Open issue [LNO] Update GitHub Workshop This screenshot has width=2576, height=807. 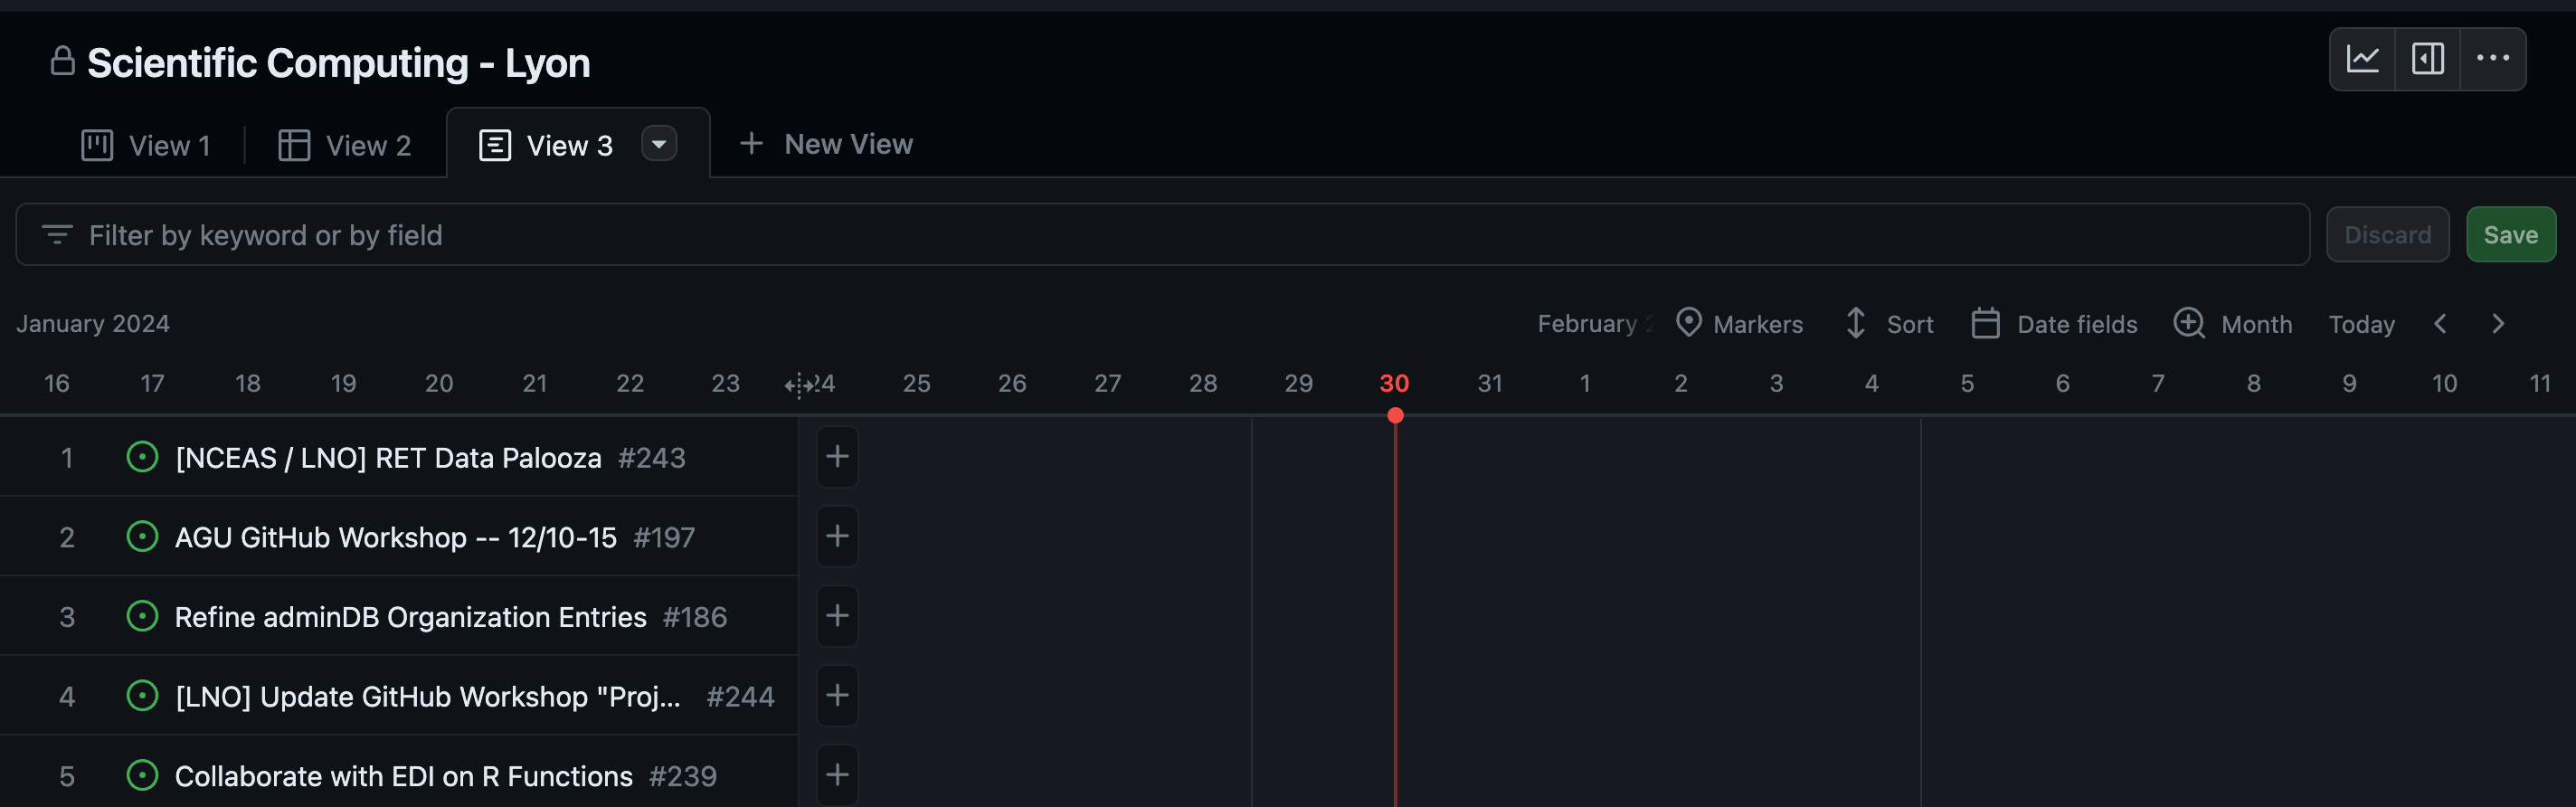[428, 697]
